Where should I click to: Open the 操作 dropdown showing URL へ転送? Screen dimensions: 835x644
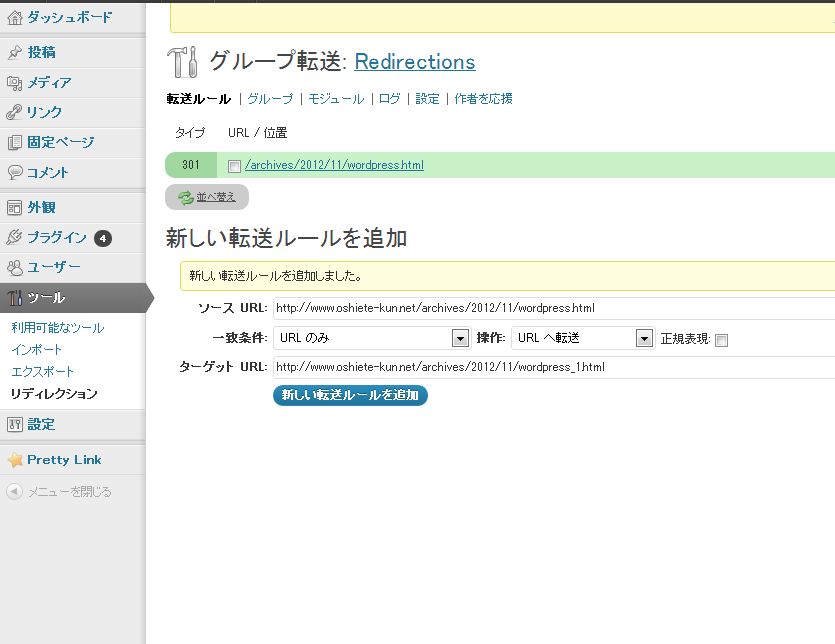tap(583, 338)
